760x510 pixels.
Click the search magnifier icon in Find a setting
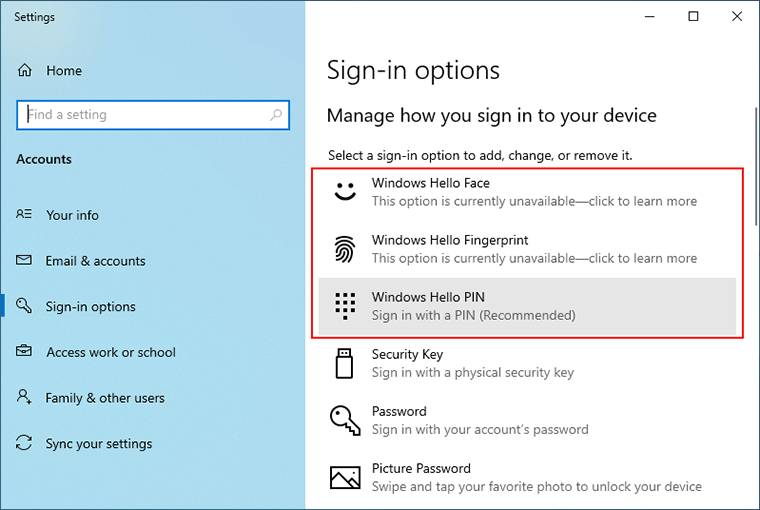[276, 115]
